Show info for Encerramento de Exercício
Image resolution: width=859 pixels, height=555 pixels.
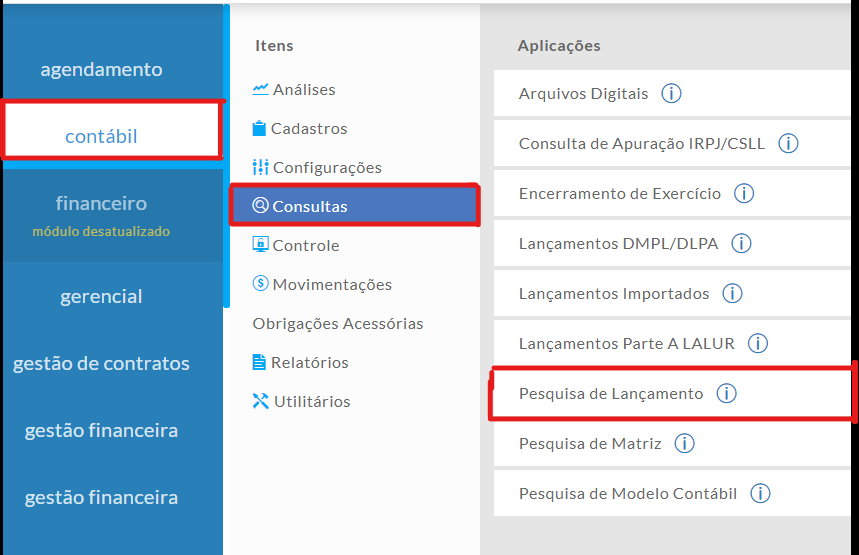click(744, 194)
